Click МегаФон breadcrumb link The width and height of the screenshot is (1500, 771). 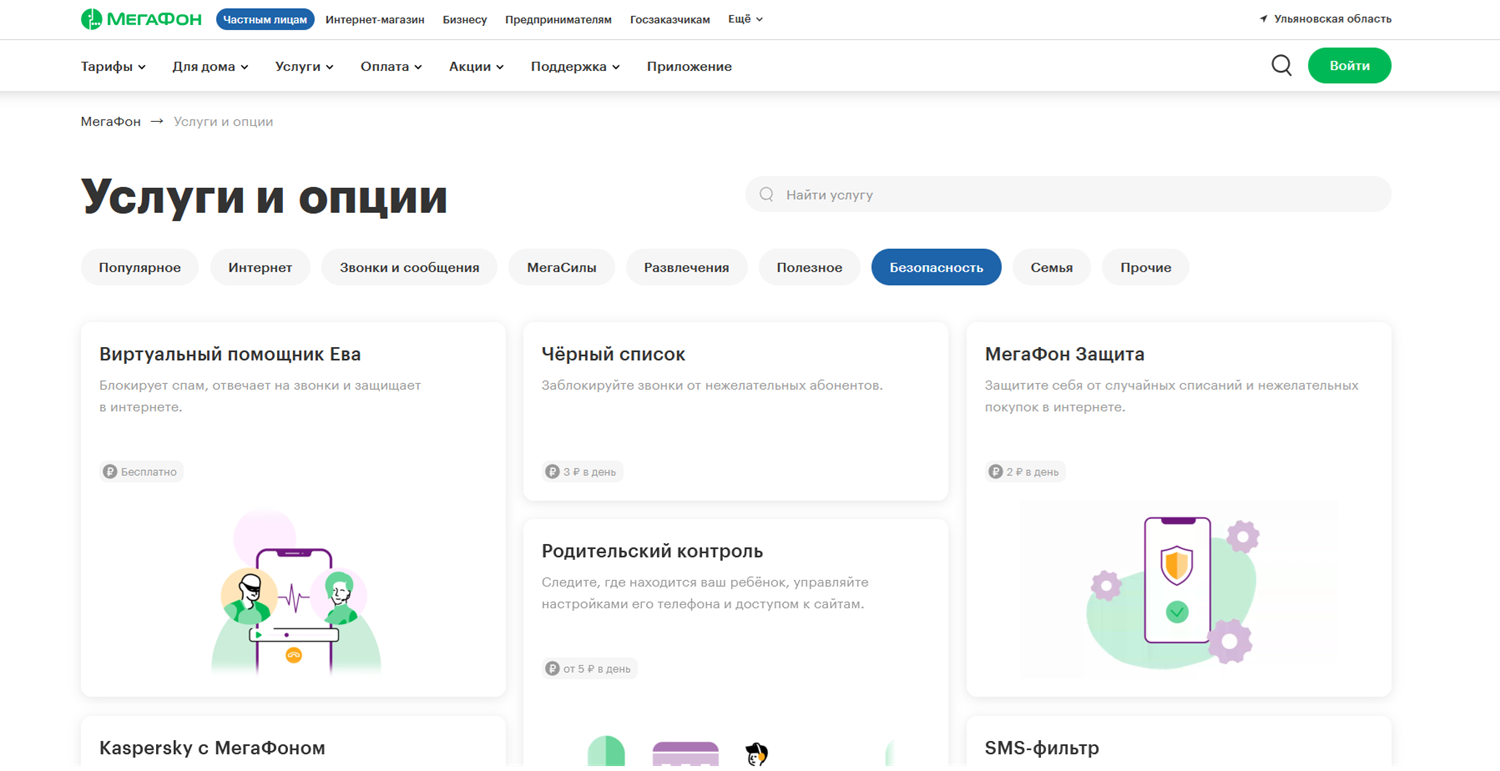pyautogui.click(x=111, y=122)
